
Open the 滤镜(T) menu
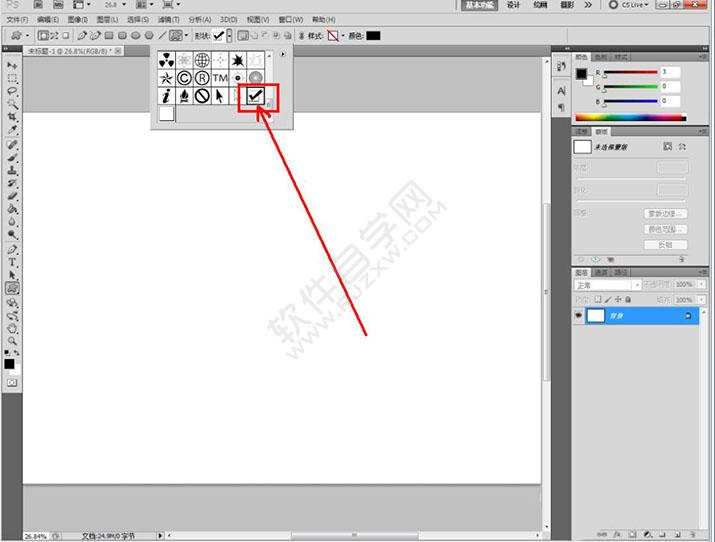[169, 20]
